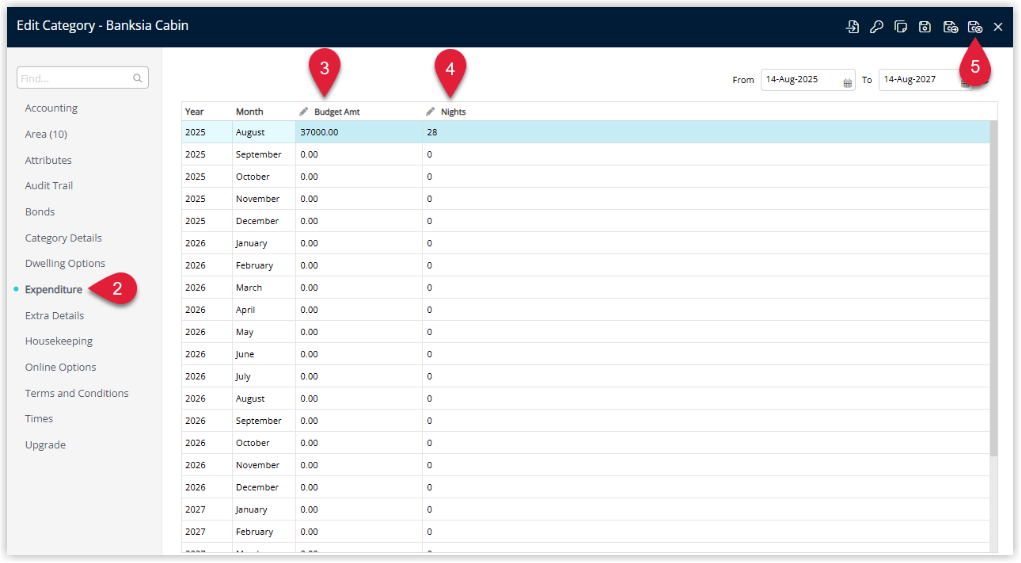Click the Save icon in header
This screenshot has width=1021, height=563.
(x=925, y=27)
